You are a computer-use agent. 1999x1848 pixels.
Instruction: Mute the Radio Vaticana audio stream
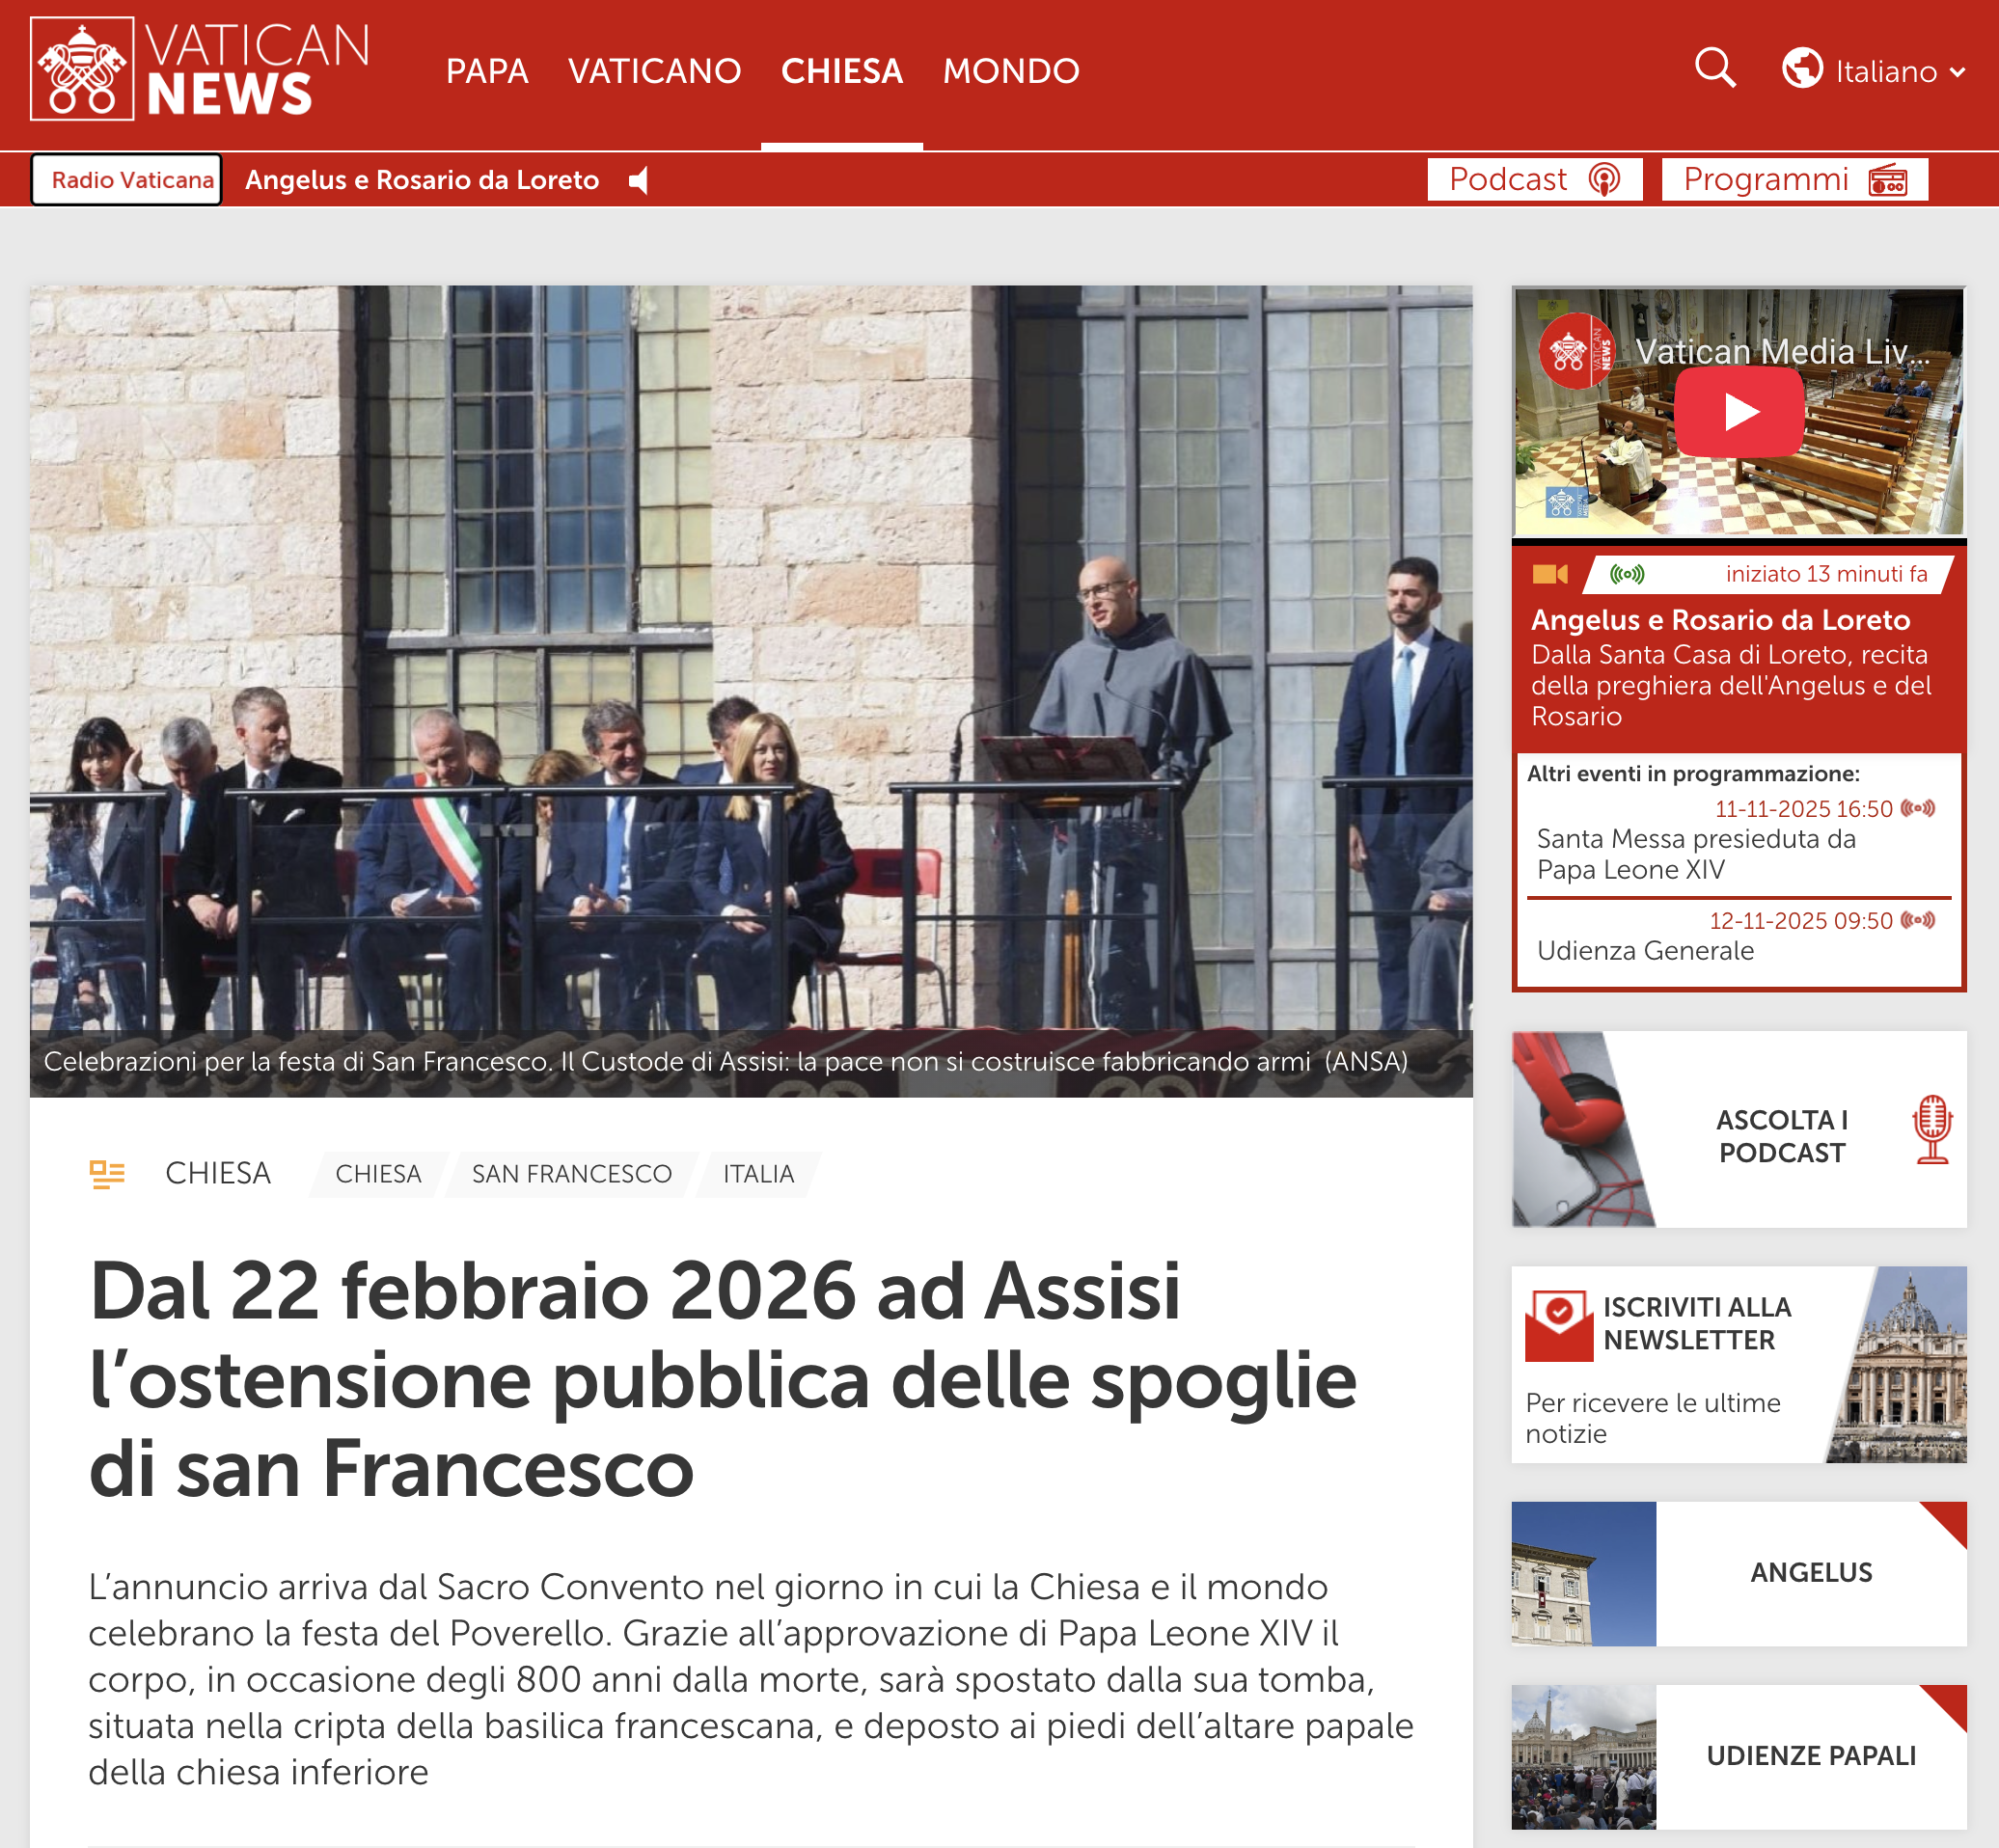pos(637,180)
